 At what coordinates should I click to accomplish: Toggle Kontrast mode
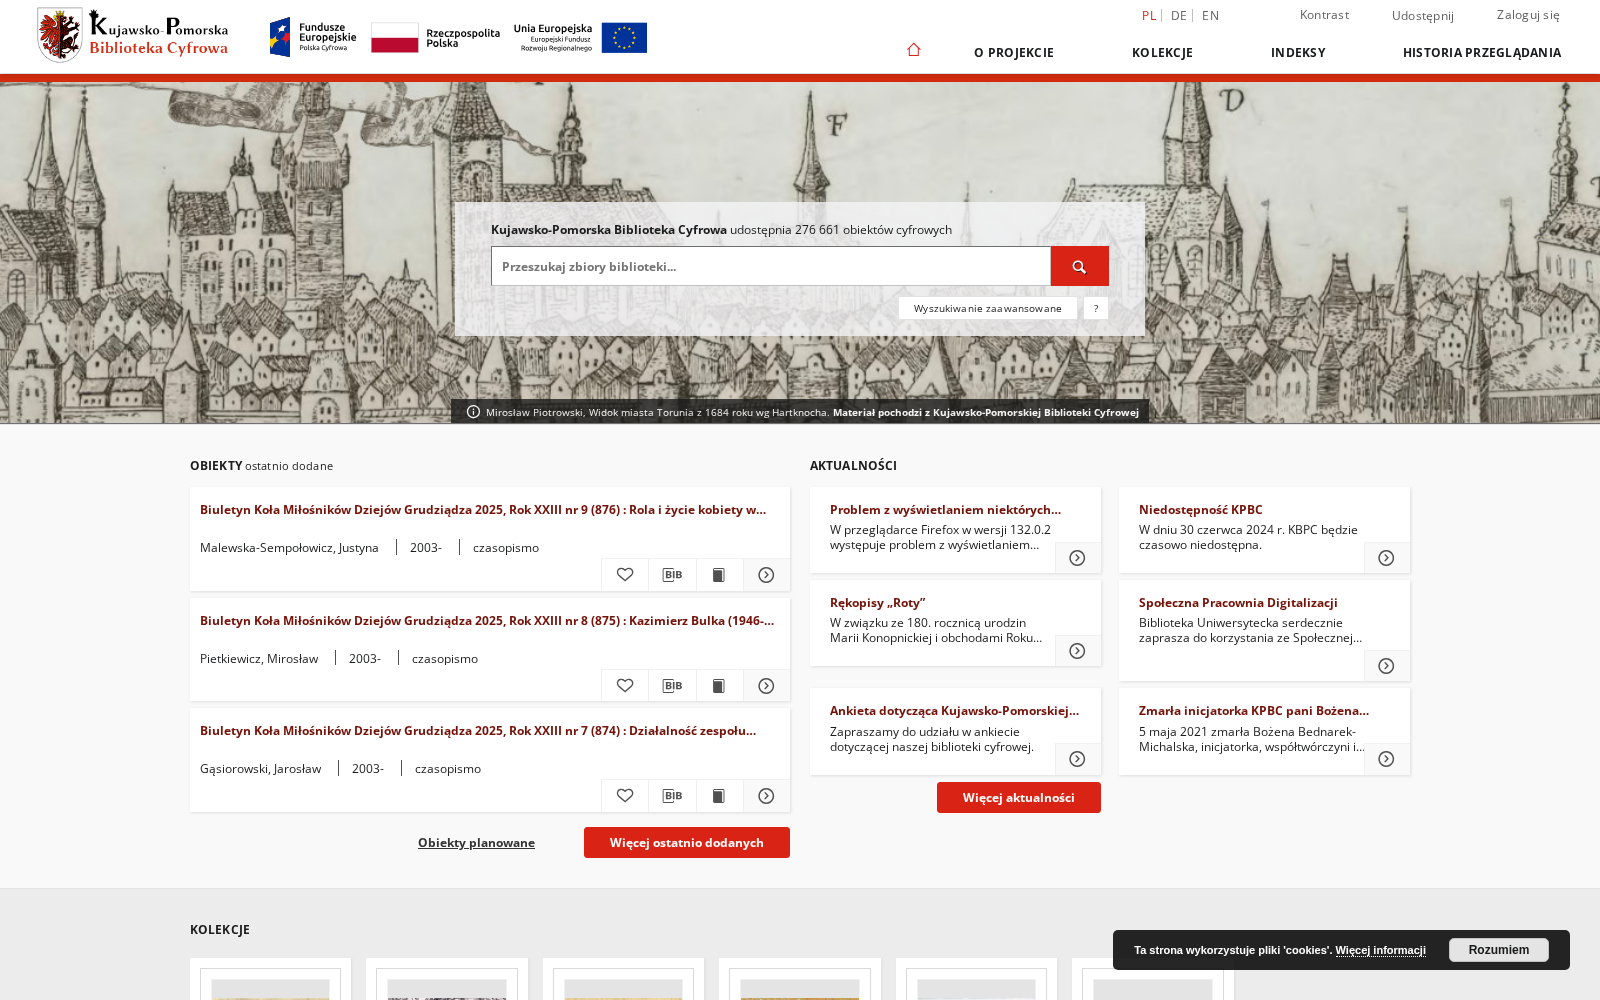[x=1324, y=15]
